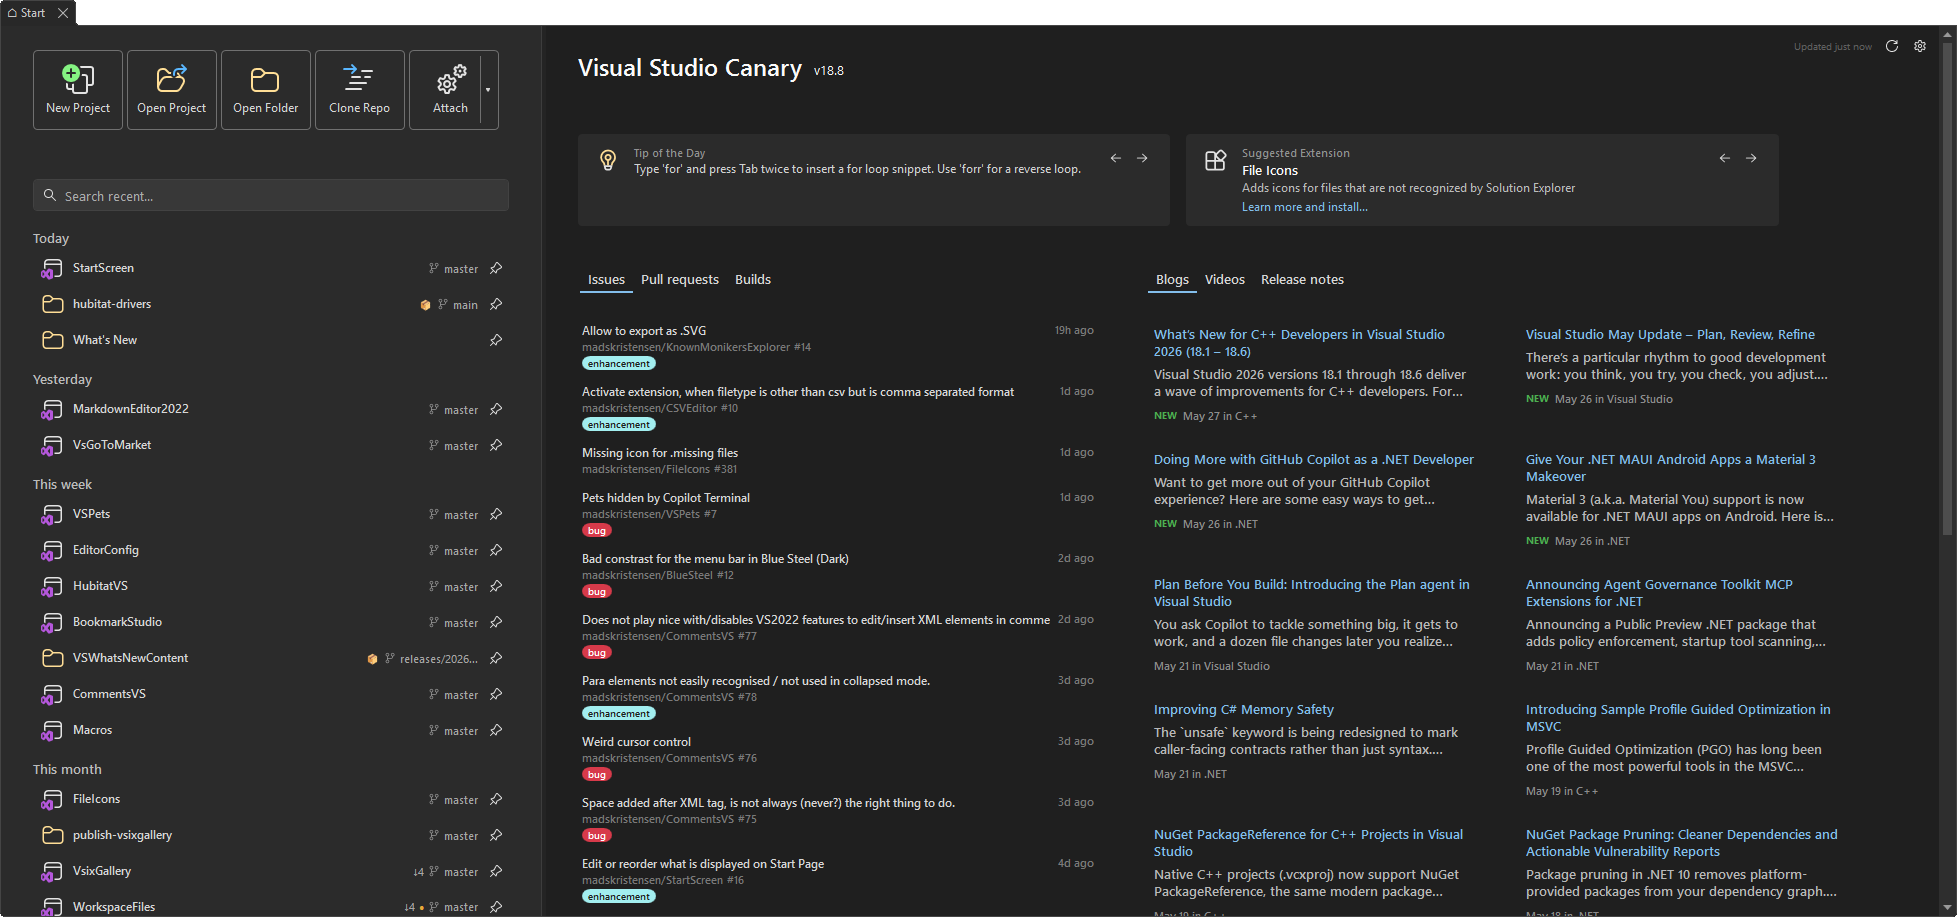Close the Start tab
1957x917 pixels.
point(63,13)
